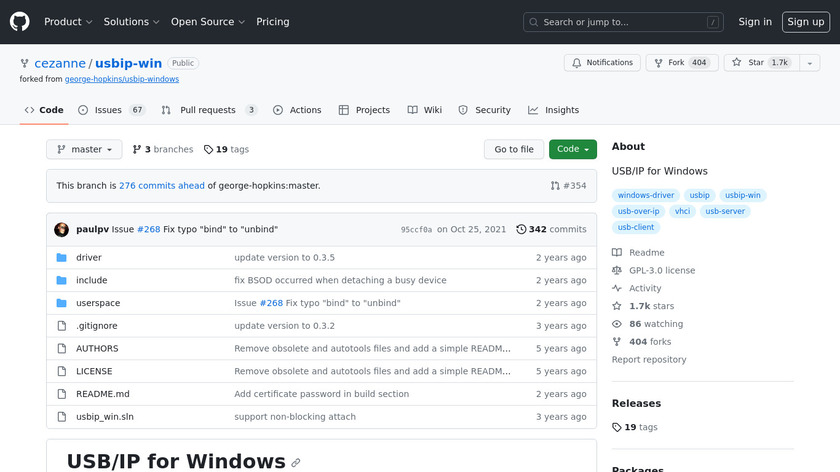Switch to the Insights tab
This screenshot has width=840, height=472.
point(553,110)
